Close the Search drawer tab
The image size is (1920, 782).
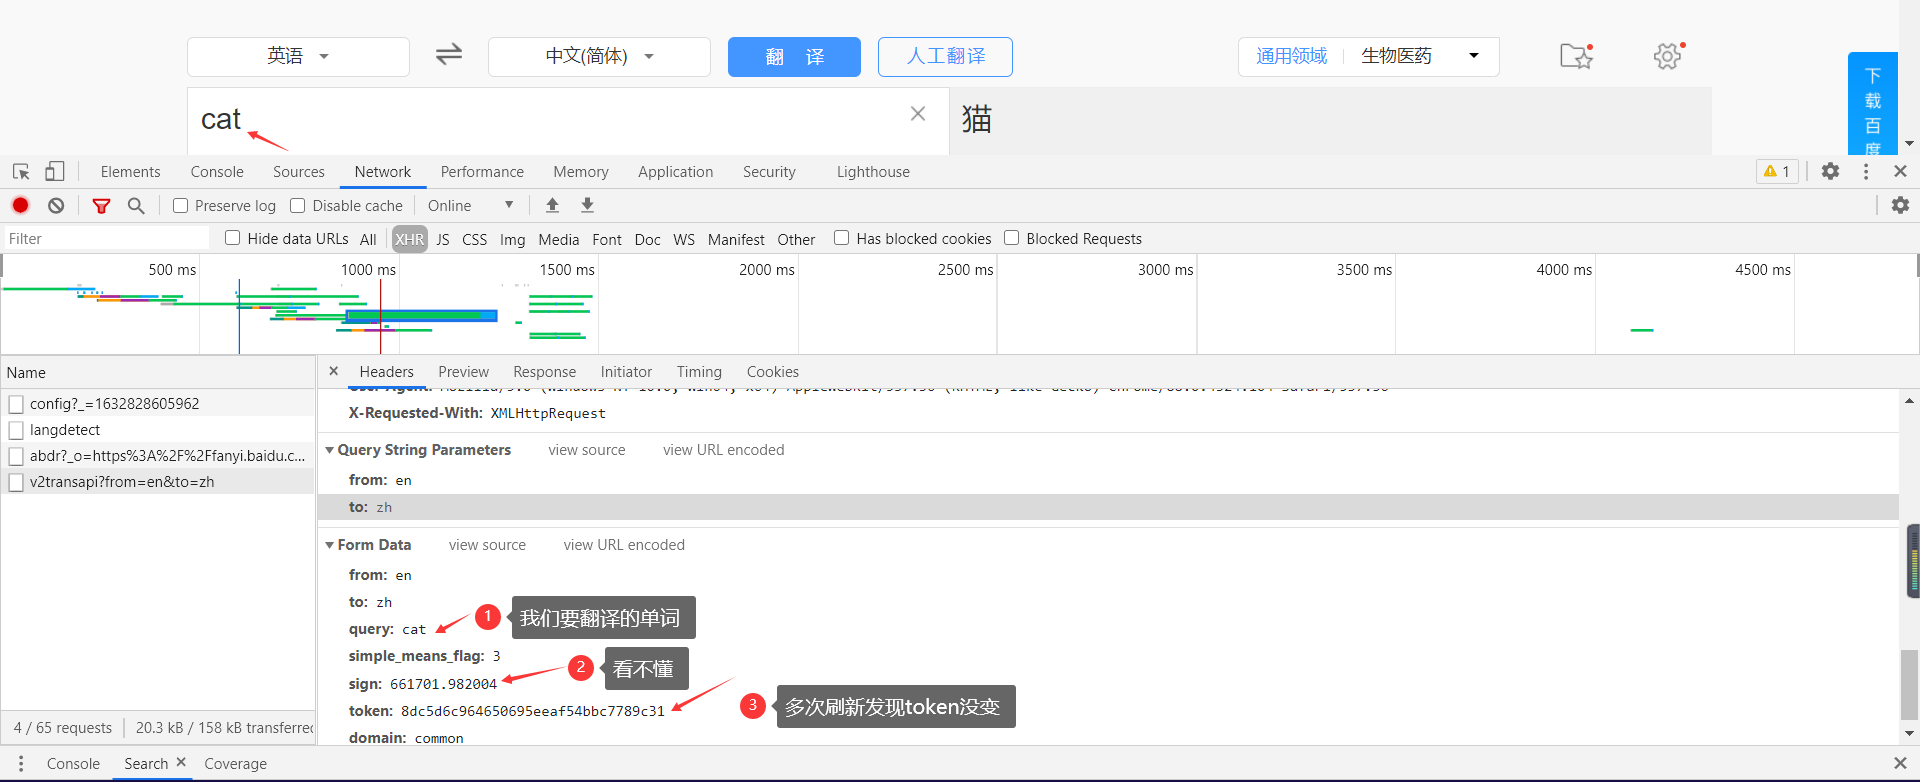coord(181,762)
